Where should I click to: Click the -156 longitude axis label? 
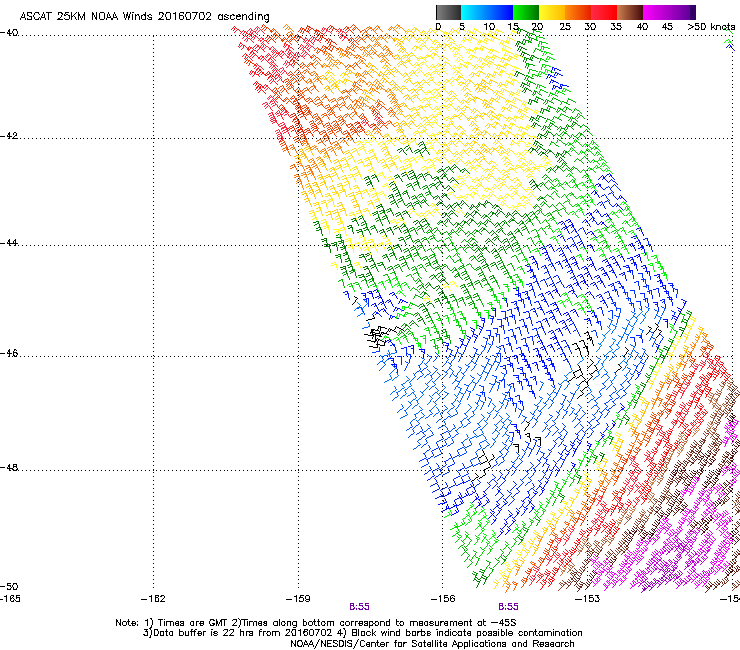click(443, 599)
